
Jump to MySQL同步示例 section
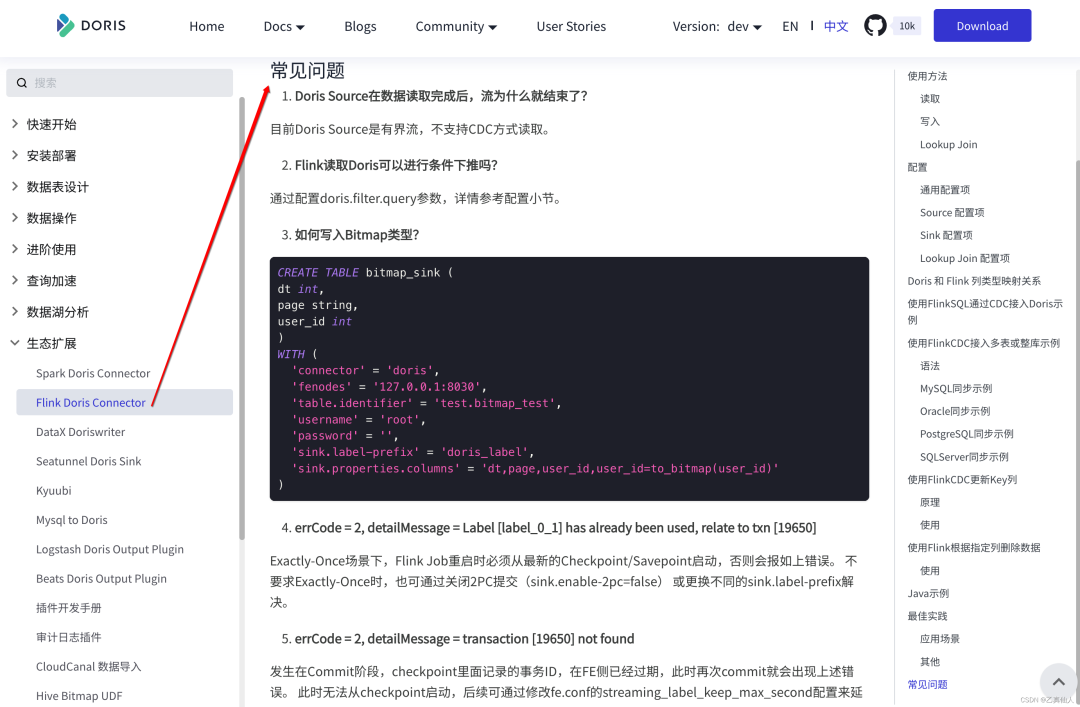coord(956,388)
